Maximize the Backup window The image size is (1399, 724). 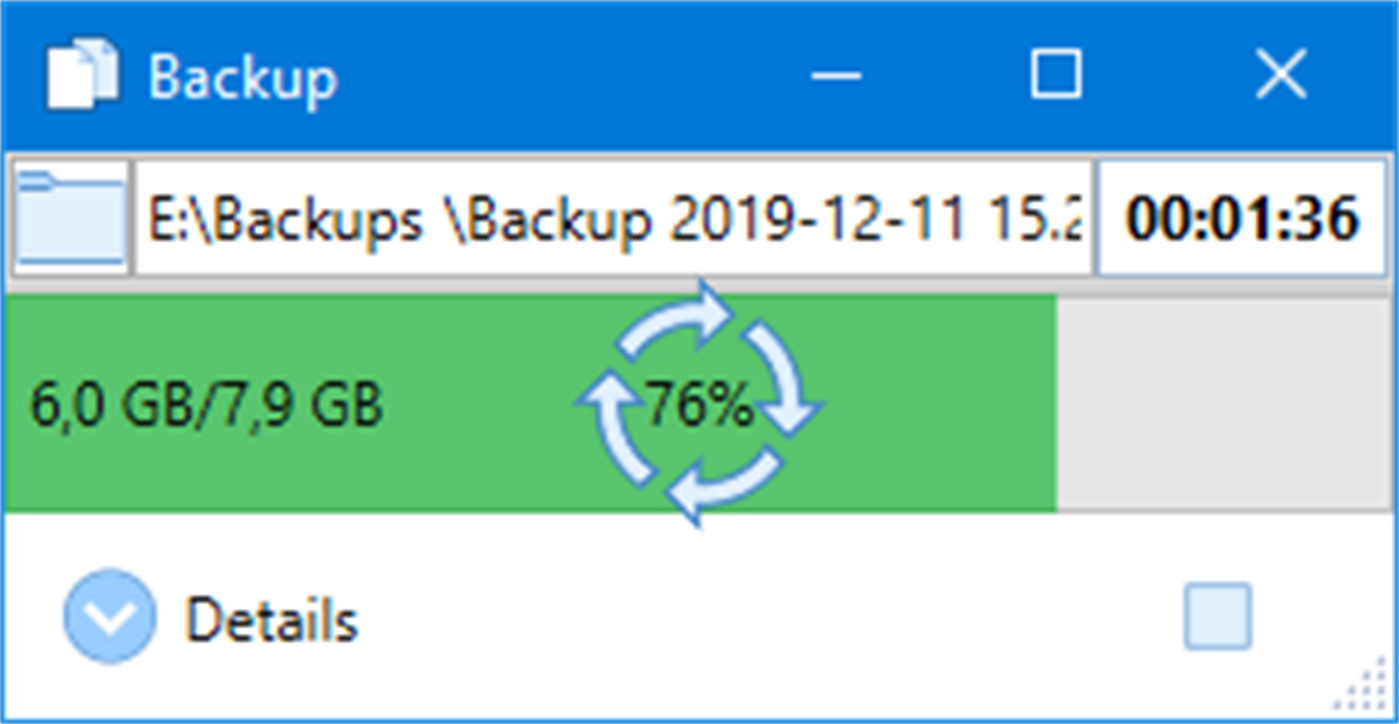click(x=1056, y=75)
